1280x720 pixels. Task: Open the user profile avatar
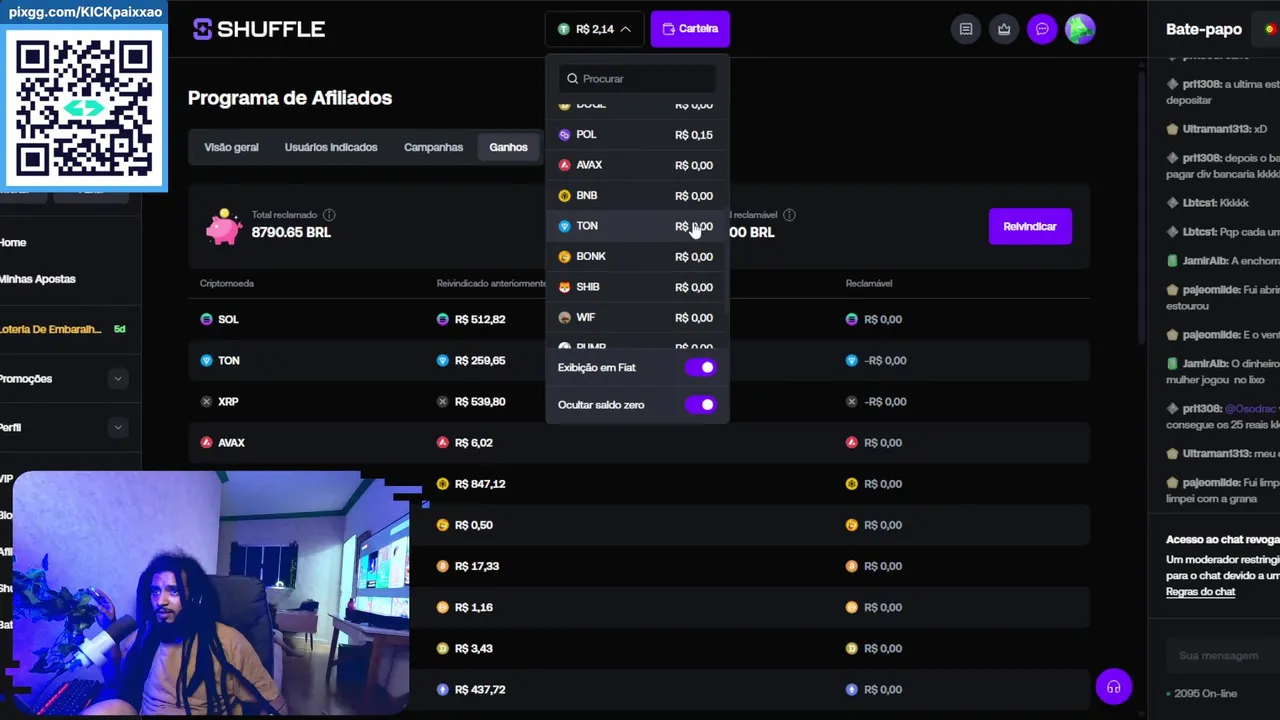(1080, 29)
